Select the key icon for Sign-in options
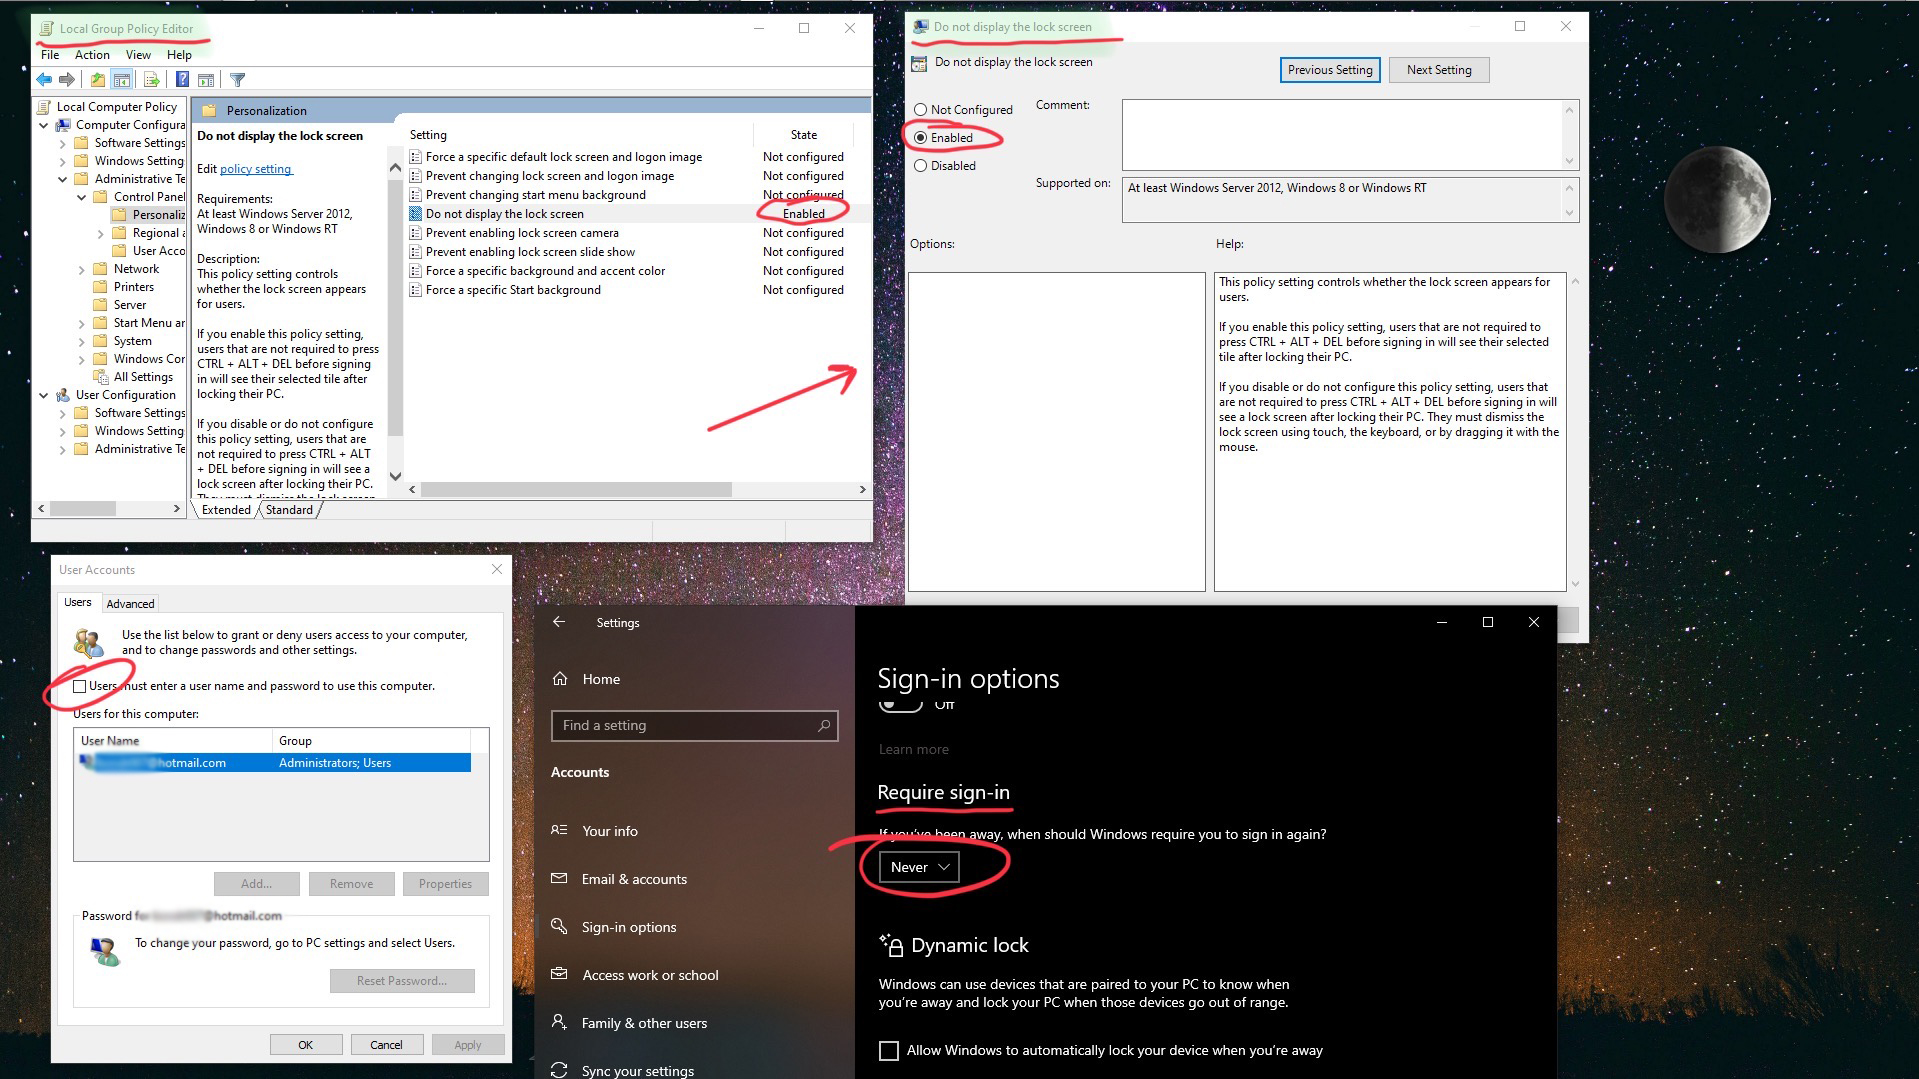The image size is (1919, 1079). [x=561, y=927]
